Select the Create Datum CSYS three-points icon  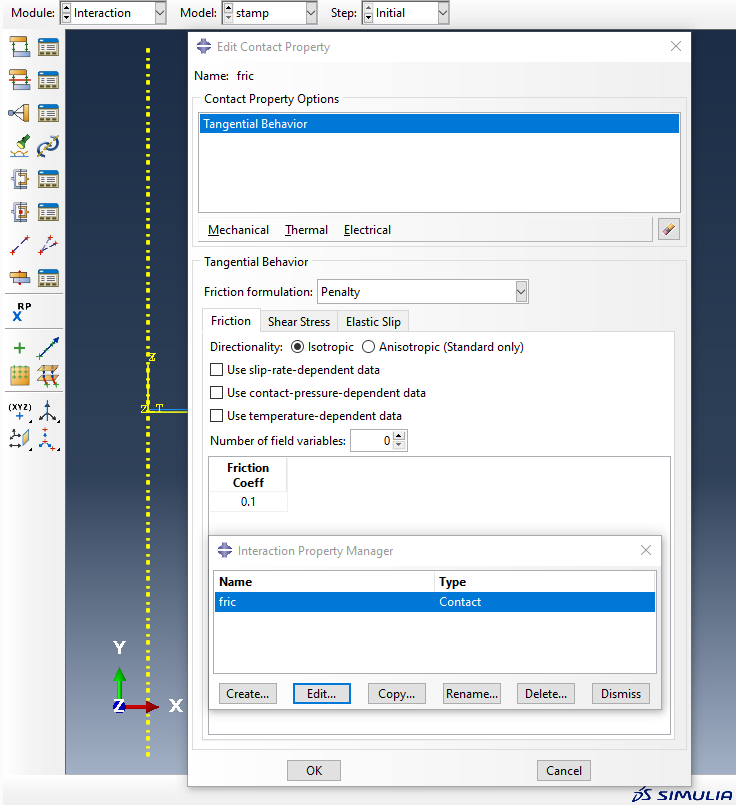pyautogui.click(x=48, y=439)
